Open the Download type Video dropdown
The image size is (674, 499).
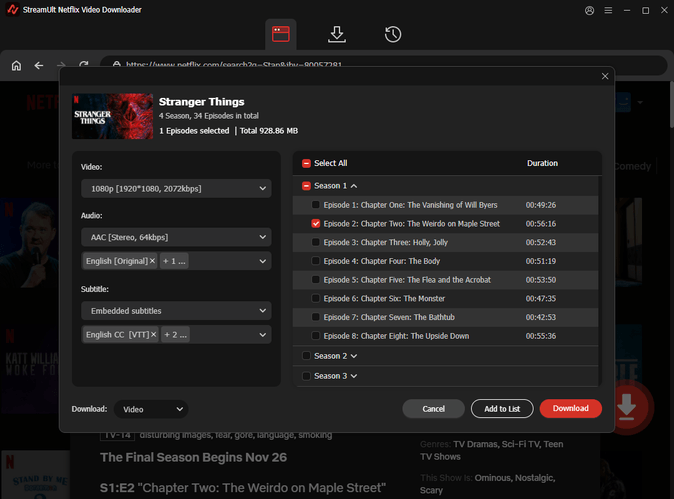tap(151, 409)
